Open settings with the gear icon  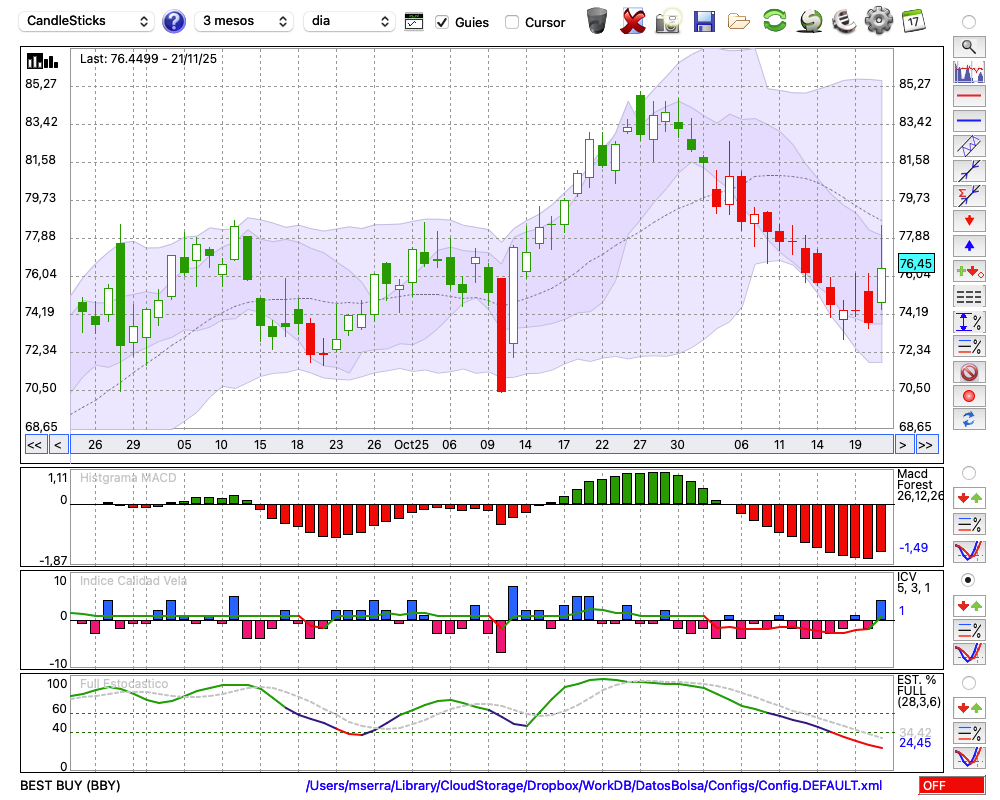coord(878,20)
